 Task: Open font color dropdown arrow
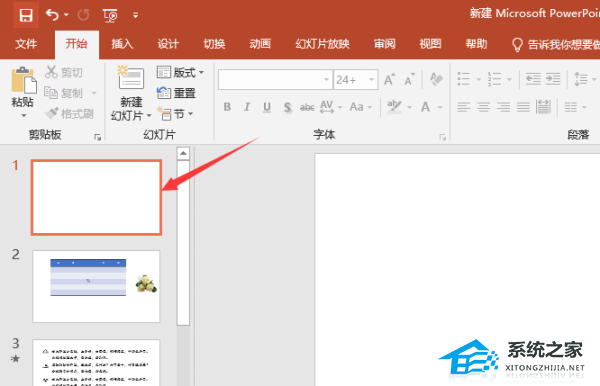click(x=440, y=107)
